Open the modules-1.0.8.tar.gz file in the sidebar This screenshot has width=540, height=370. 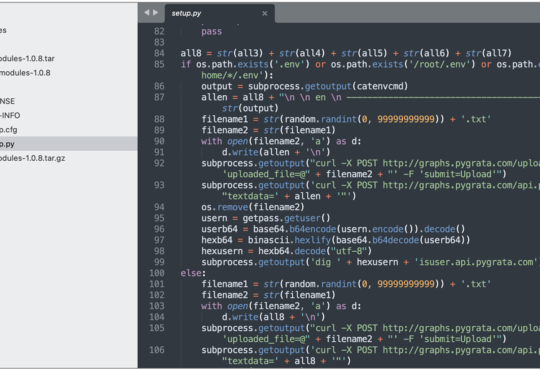[x=32, y=158]
